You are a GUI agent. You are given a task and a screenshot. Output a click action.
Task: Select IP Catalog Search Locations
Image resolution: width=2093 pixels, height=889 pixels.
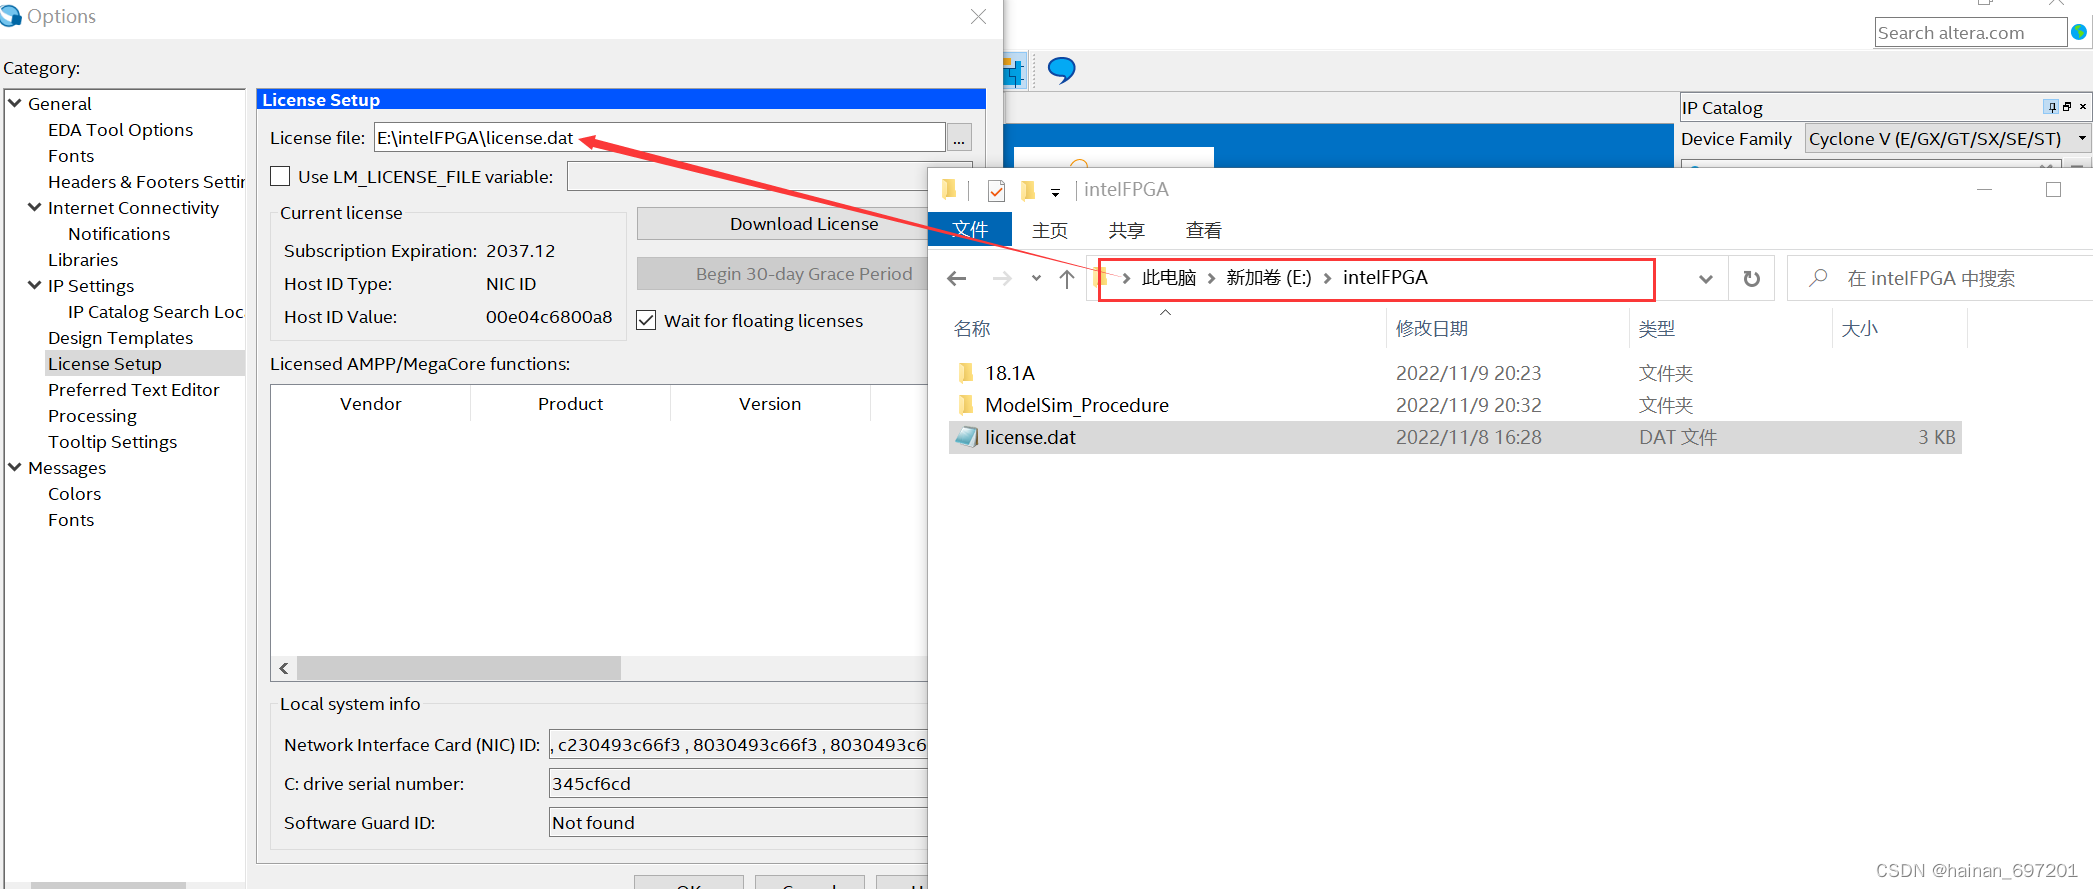click(x=155, y=312)
